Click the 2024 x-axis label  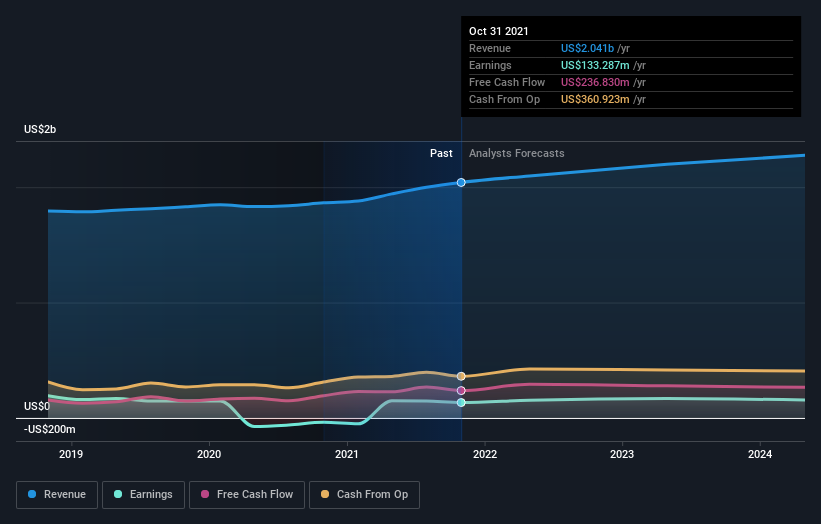pos(760,454)
